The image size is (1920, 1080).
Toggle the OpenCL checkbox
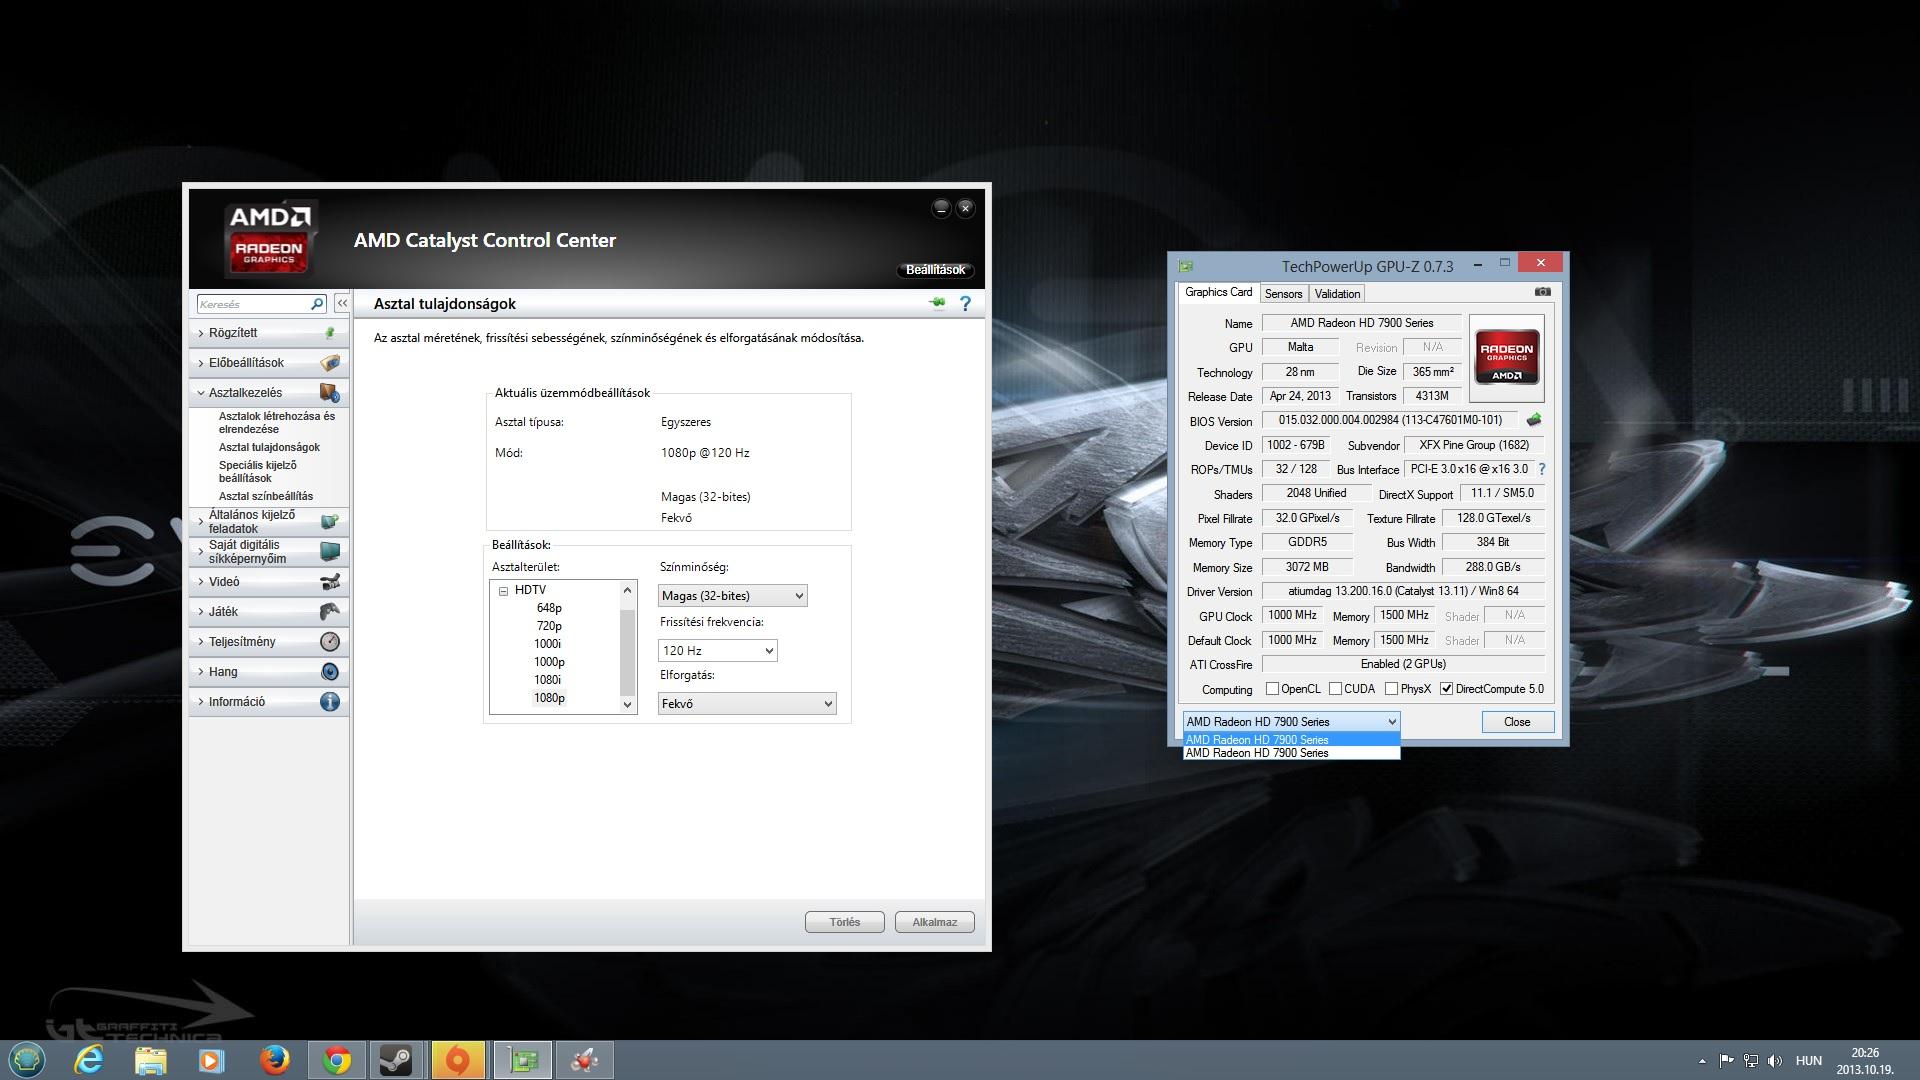click(1272, 689)
